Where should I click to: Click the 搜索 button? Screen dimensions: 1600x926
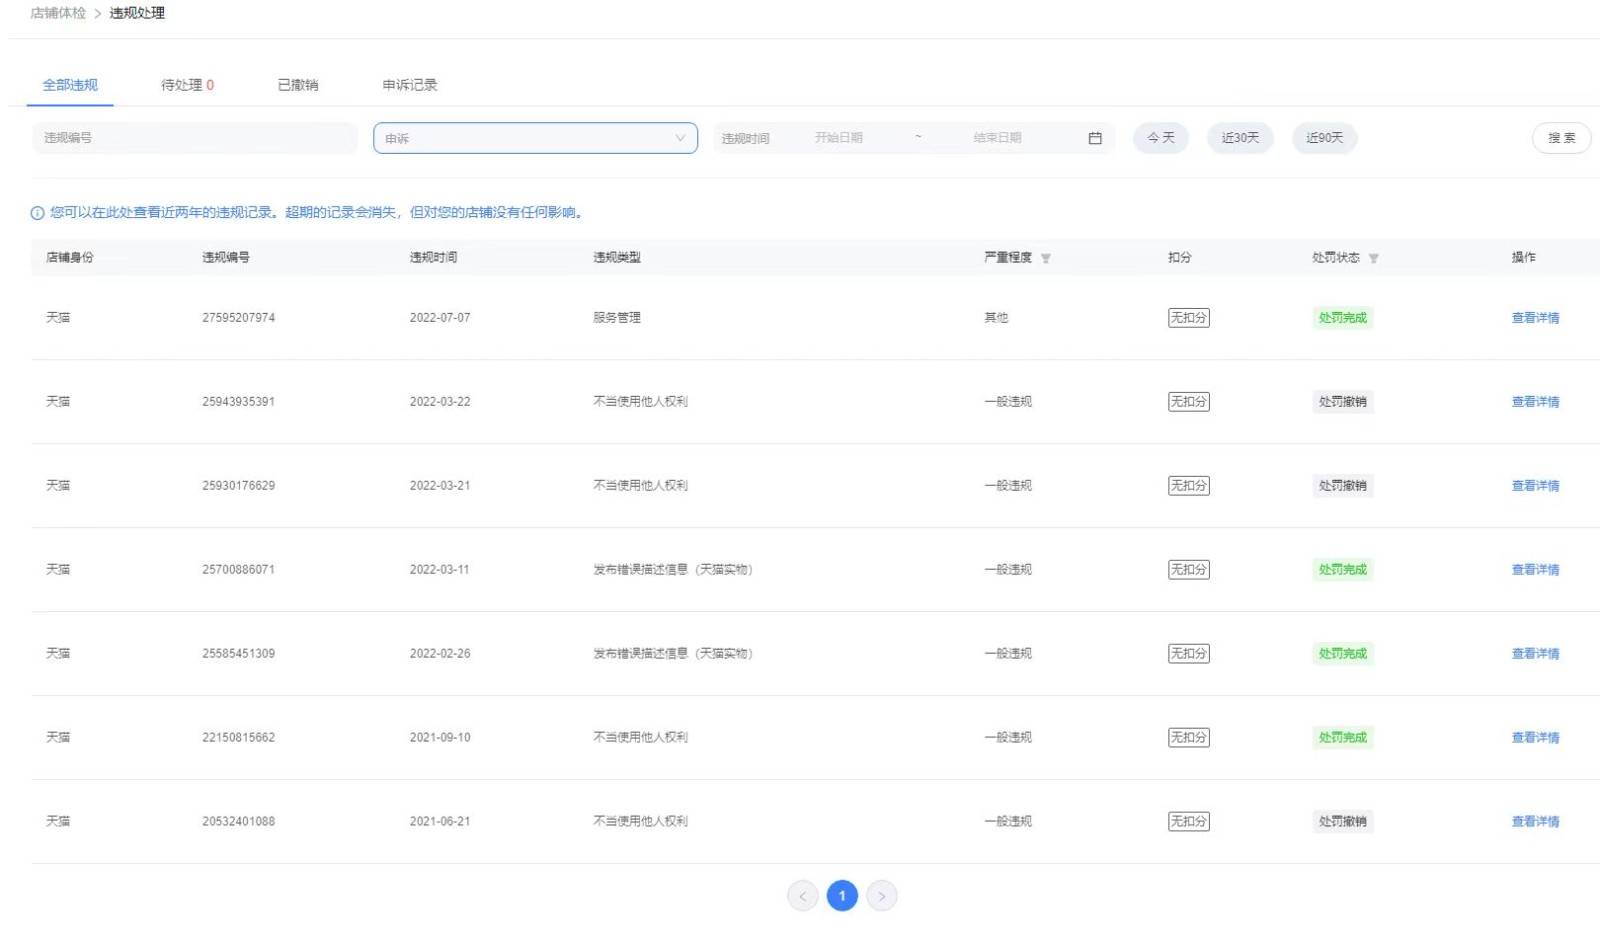click(1561, 138)
